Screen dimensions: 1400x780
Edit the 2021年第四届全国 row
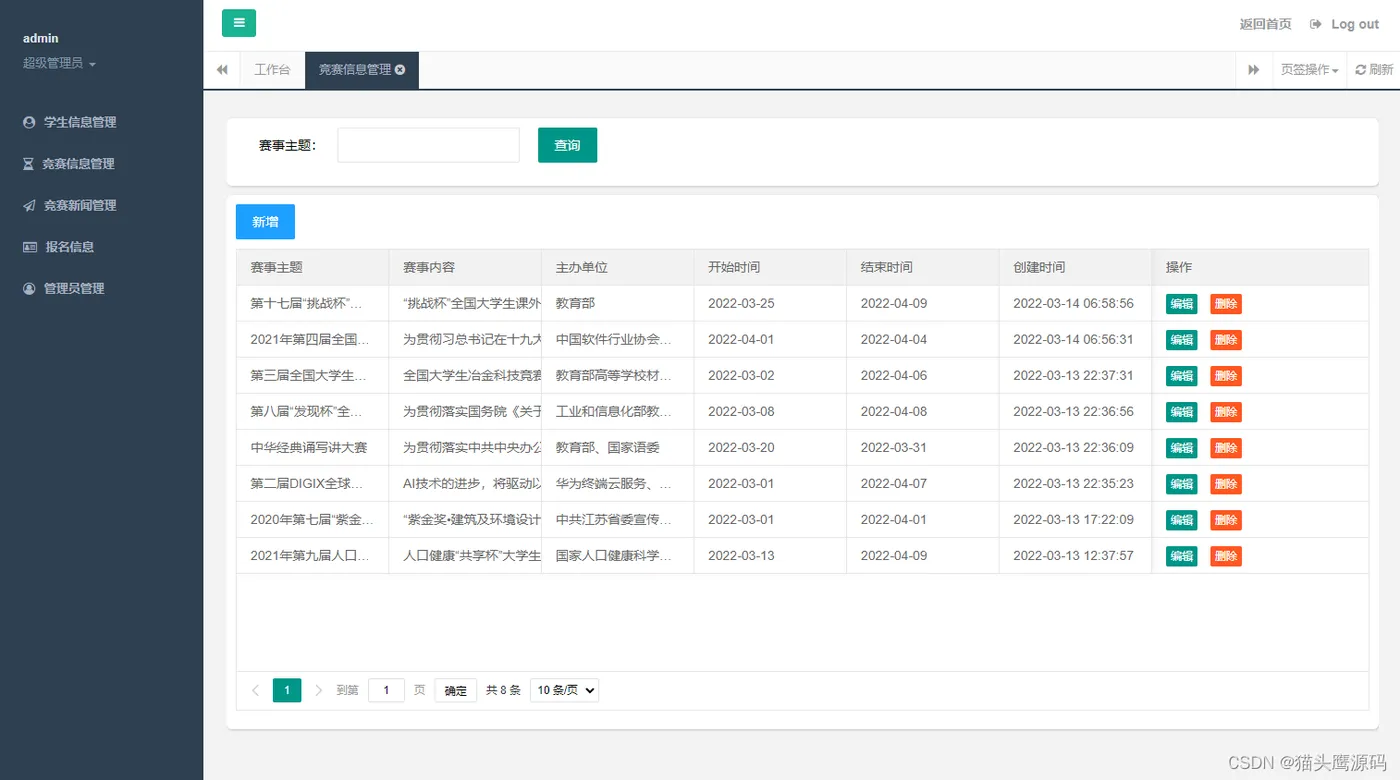[x=1181, y=340]
